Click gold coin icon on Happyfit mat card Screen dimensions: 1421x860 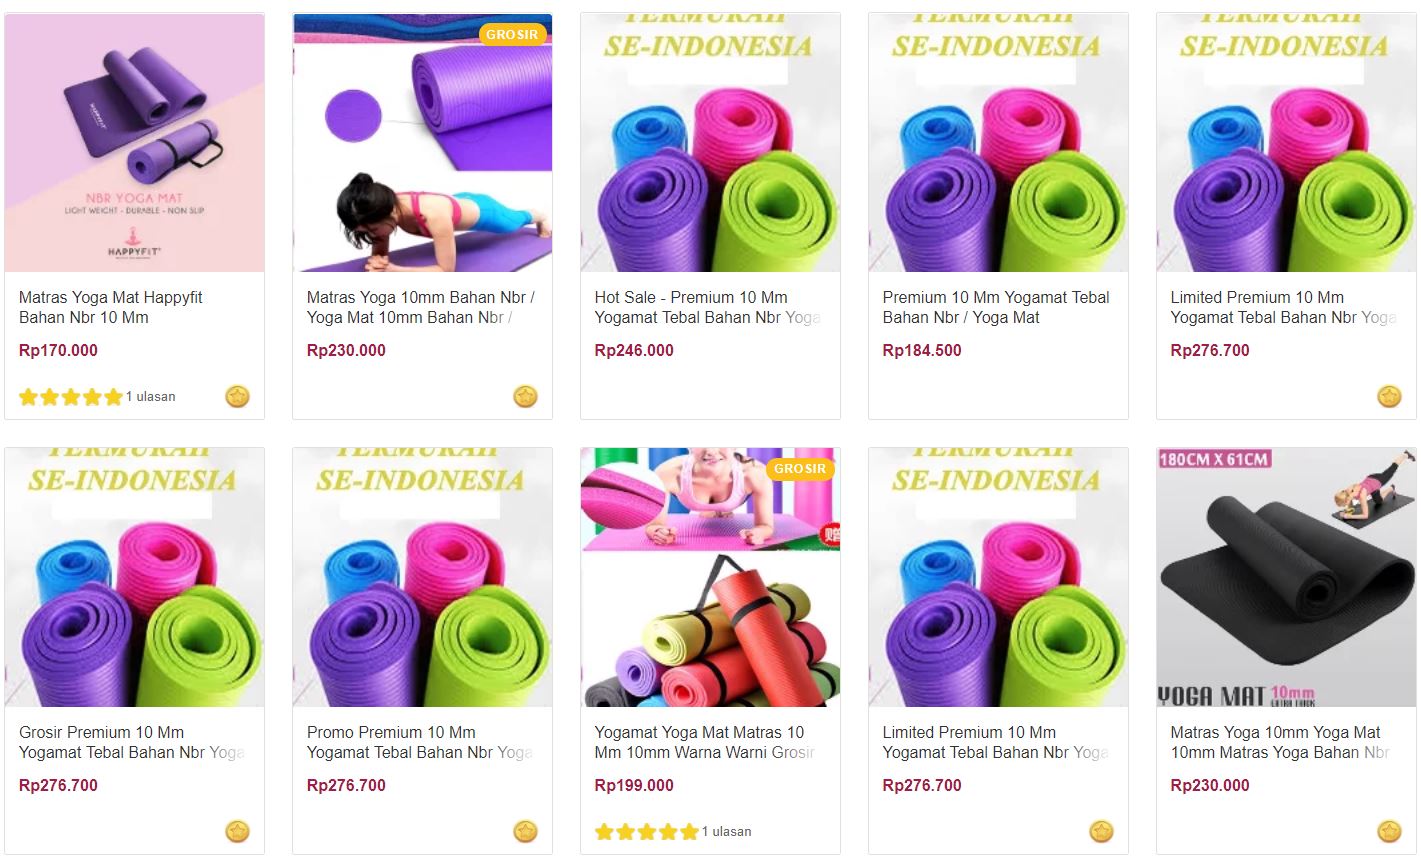[x=237, y=397]
